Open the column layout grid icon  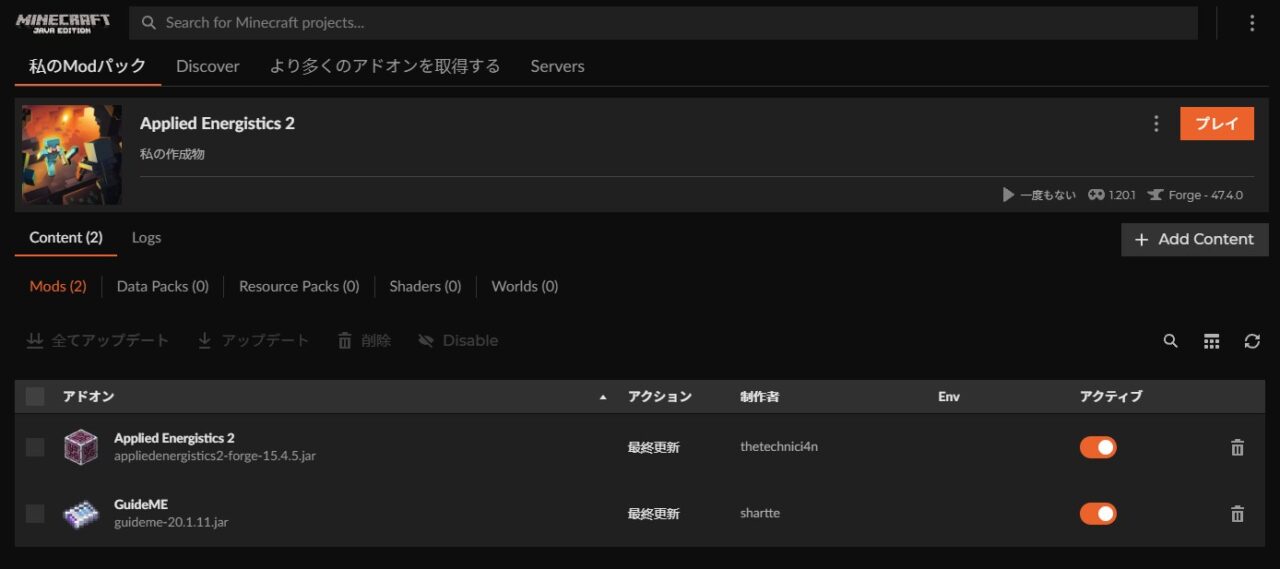(x=1211, y=341)
